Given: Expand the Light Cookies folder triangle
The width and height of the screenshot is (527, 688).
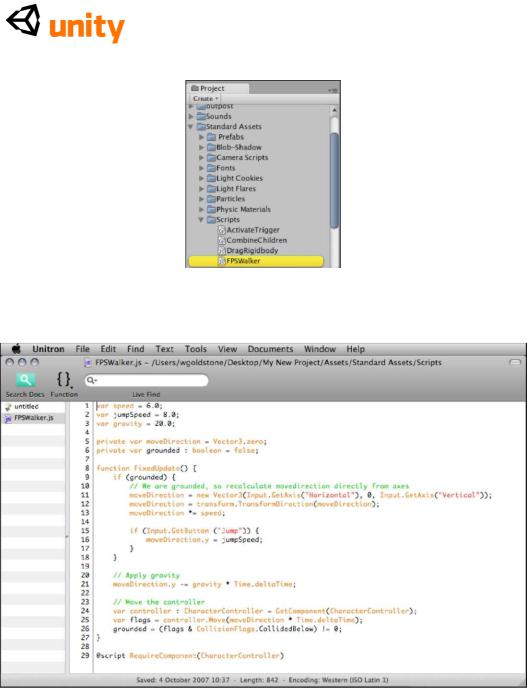Looking at the screenshot, I should coord(201,178).
